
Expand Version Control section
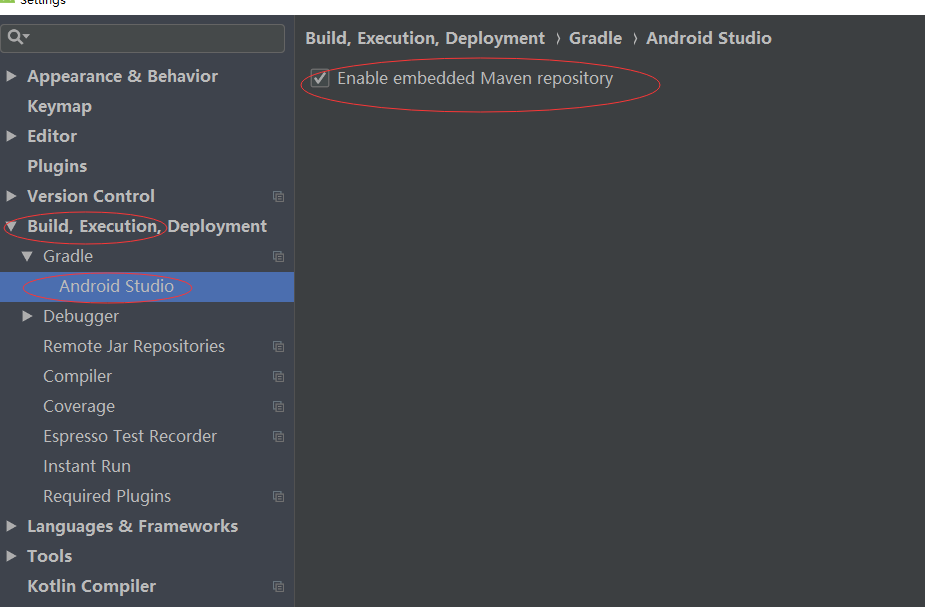[11, 196]
